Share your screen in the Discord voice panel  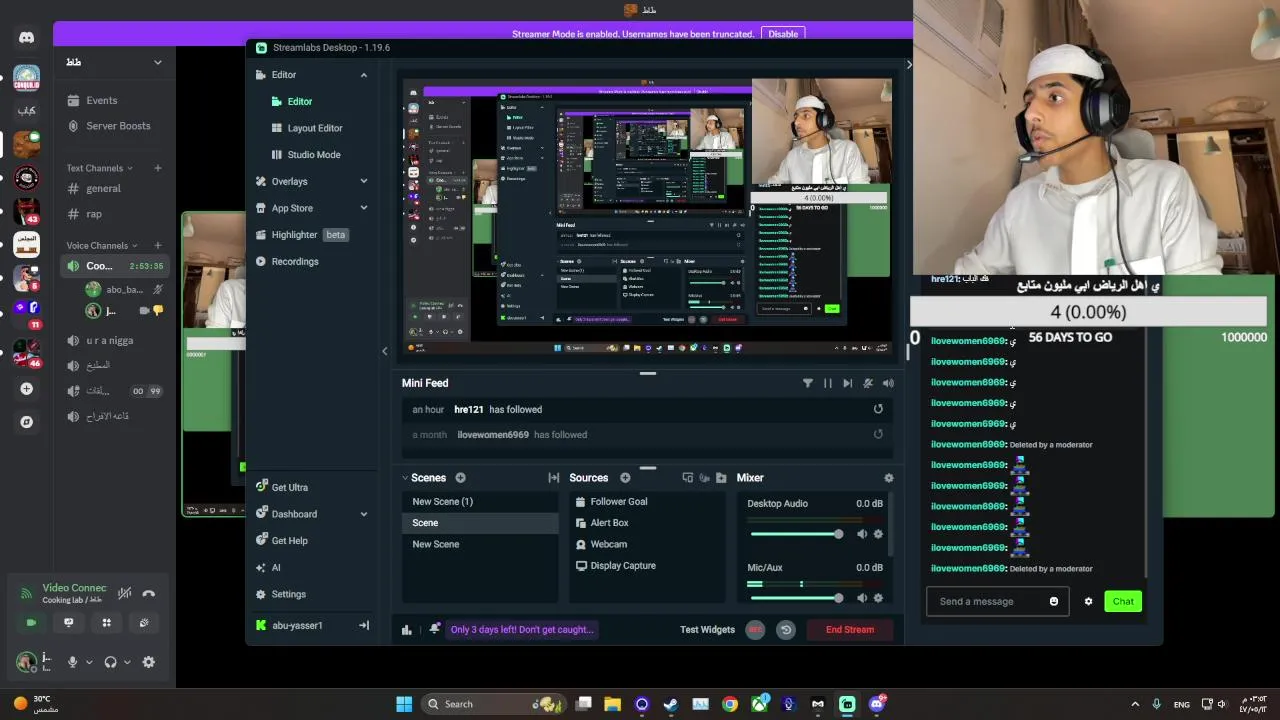(69, 622)
